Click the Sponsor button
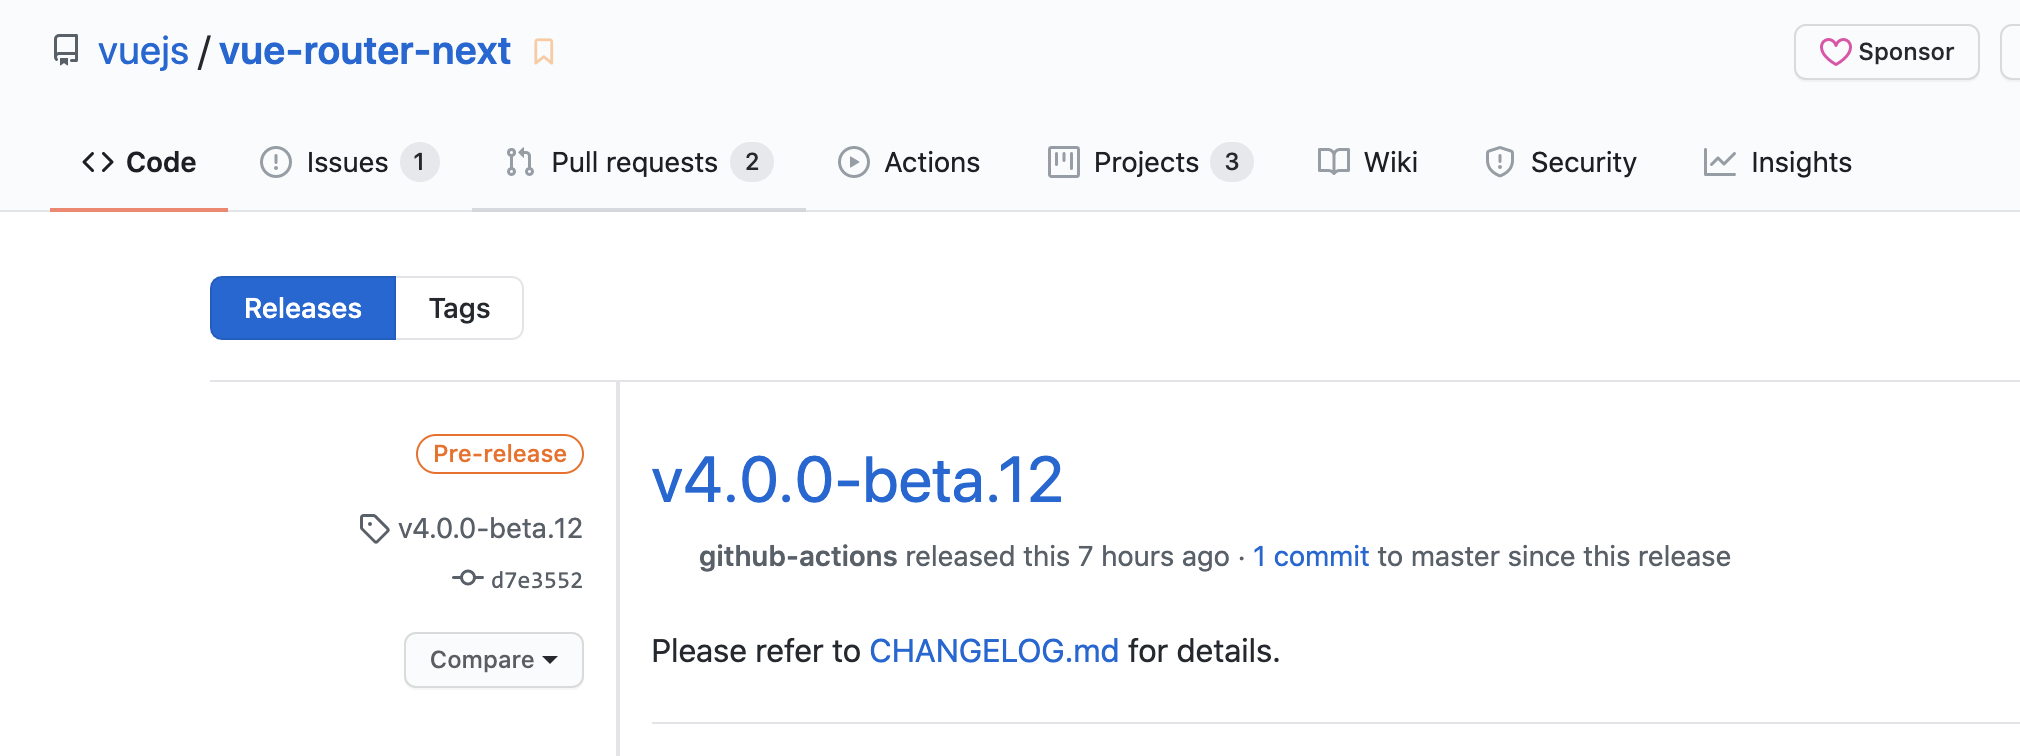Viewport: 2020px width, 756px height. 1886,52
